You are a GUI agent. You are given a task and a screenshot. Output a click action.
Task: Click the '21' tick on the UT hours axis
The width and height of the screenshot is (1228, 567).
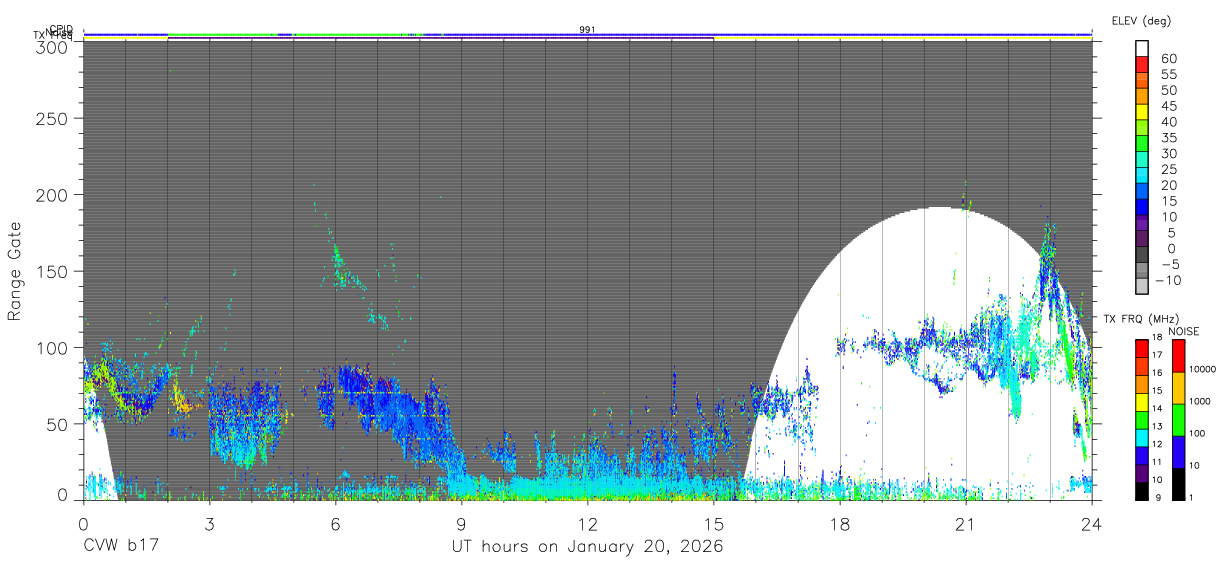(965, 522)
